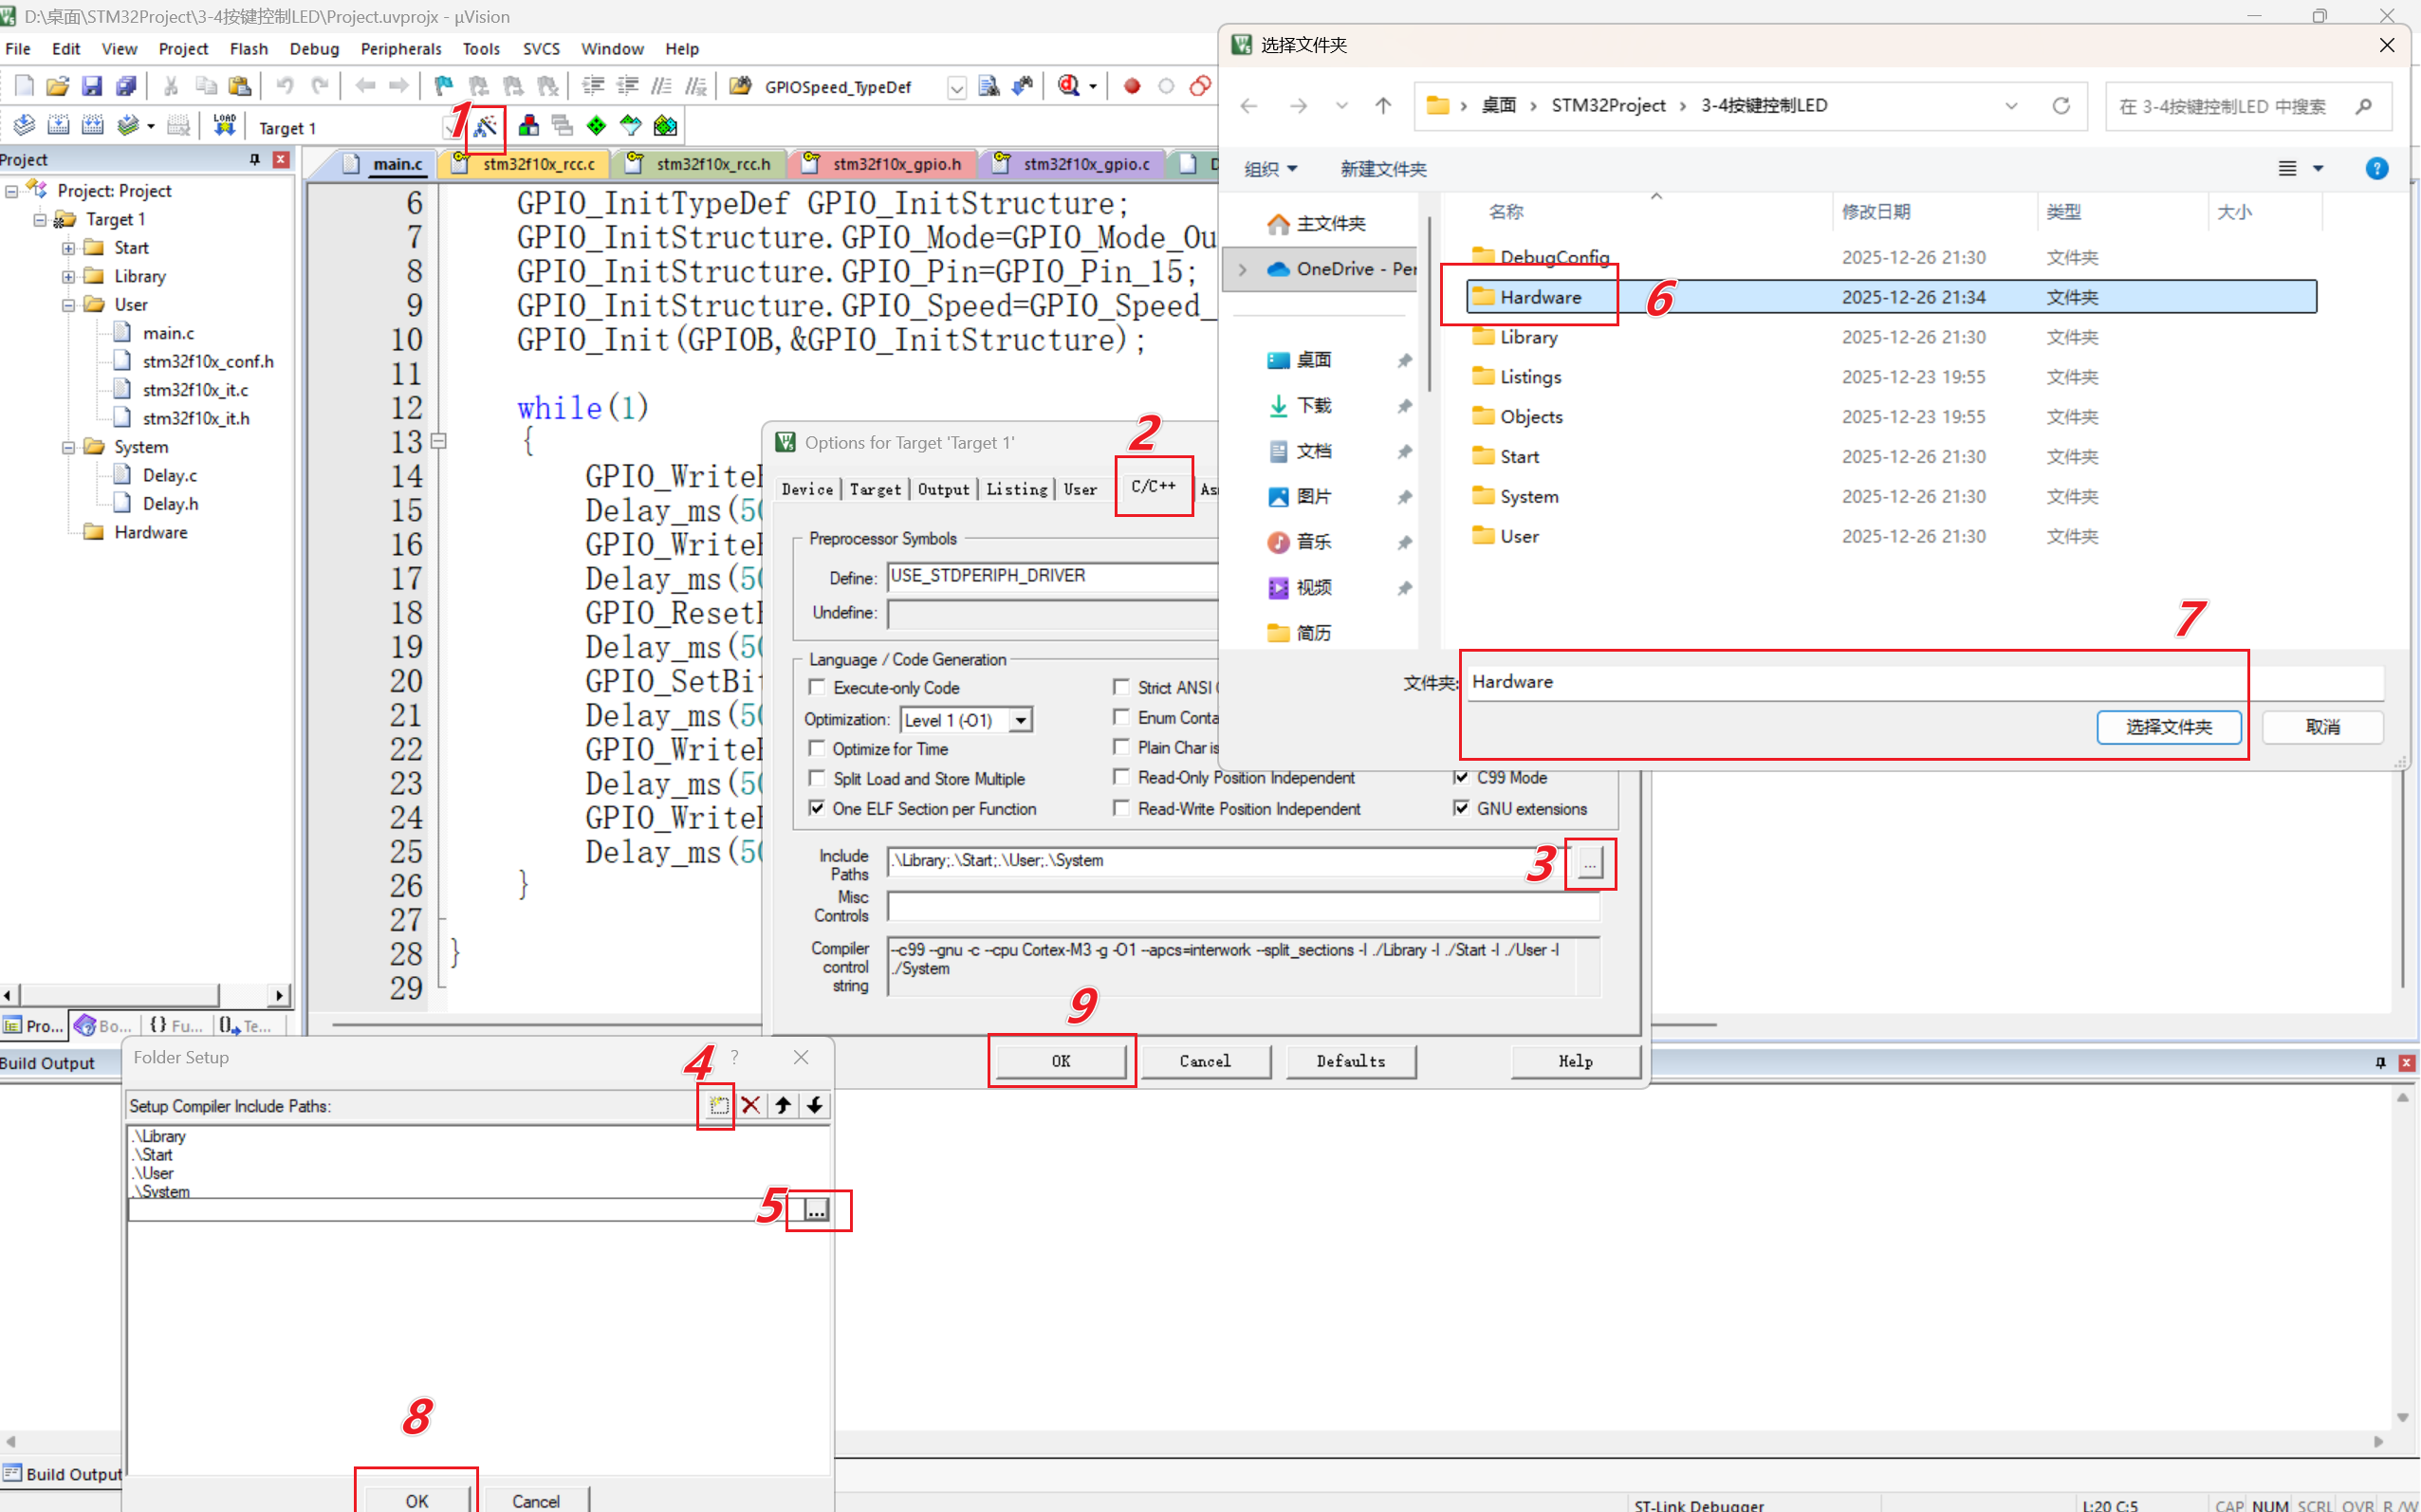
Task: Click the Download LOAD toolbar icon
Action: [x=224, y=126]
